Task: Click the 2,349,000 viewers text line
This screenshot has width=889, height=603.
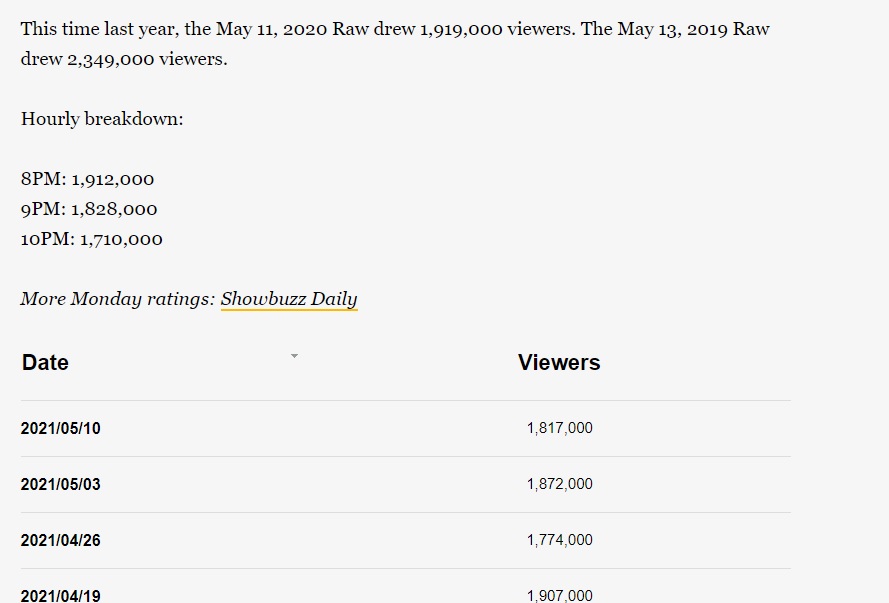Action: [x=124, y=60]
